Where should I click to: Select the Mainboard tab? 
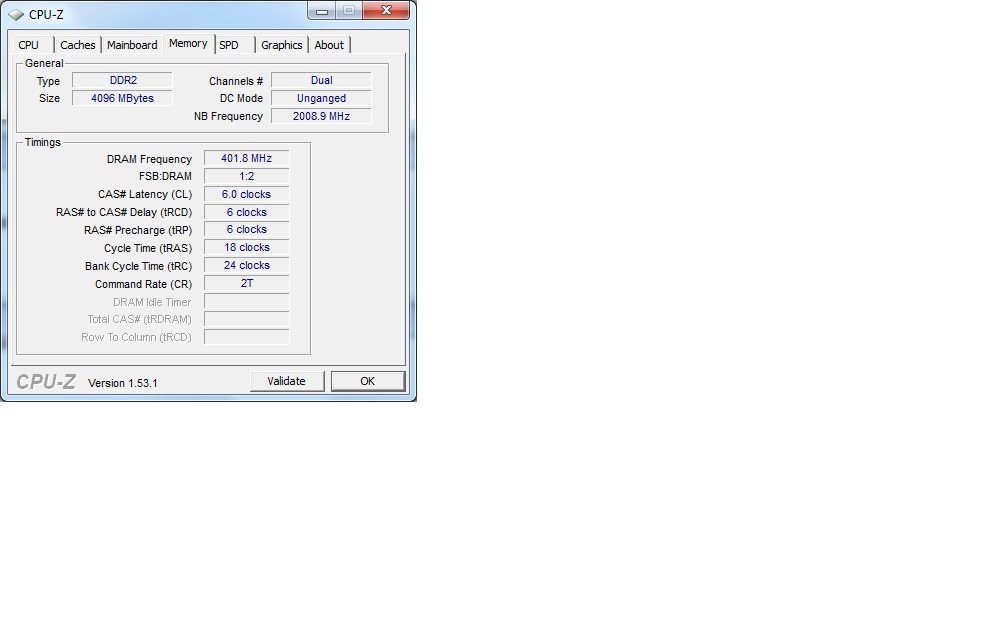tap(132, 45)
